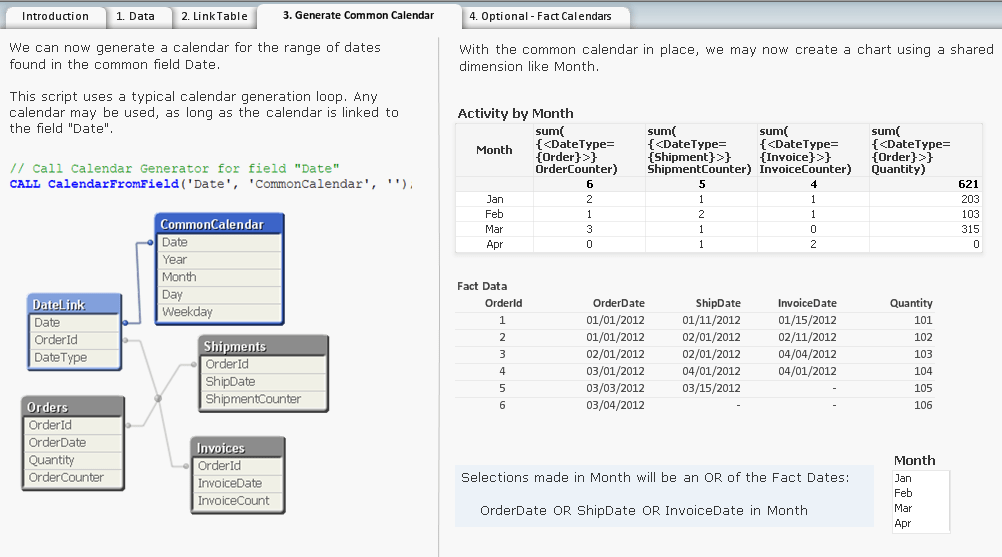Click the CALL CalendarFromField script line

point(211,184)
